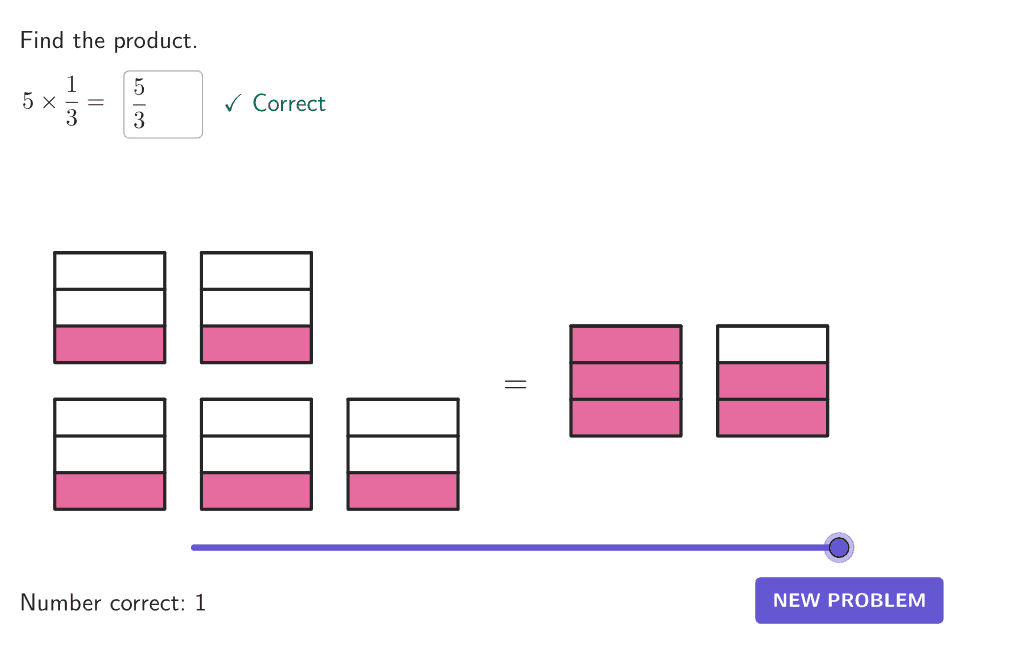Viewport: 1032px width, 645px height.
Task: Click the 'Find the product.' instruction text
Action: 109,41
